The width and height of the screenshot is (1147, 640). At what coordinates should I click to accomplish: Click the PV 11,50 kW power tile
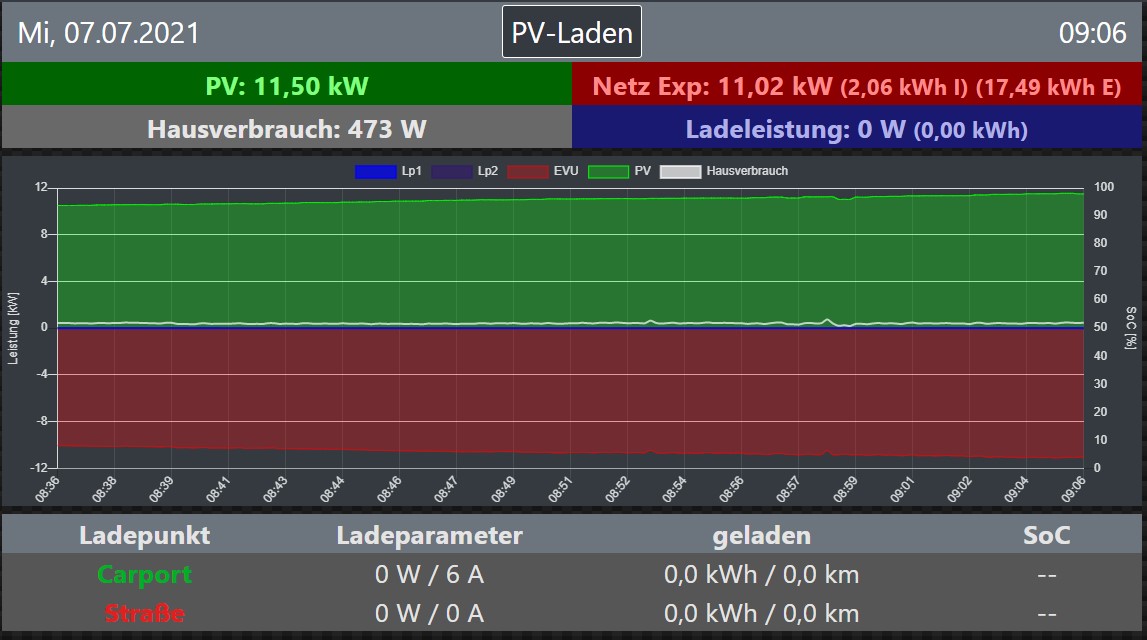tap(286, 86)
